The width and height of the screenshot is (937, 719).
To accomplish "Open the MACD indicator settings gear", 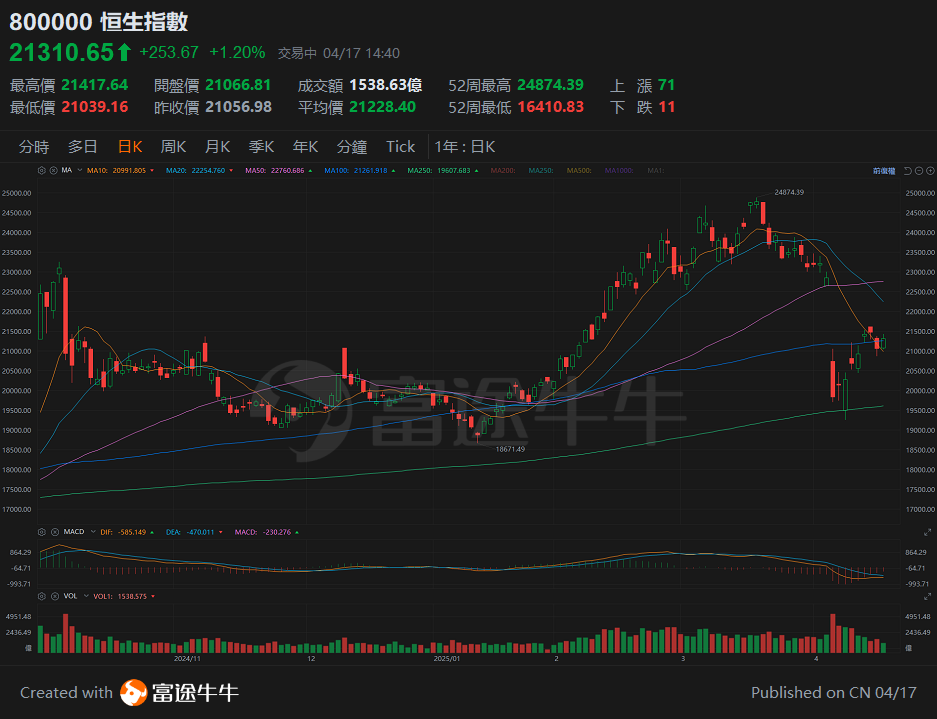I will tap(40, 532).
